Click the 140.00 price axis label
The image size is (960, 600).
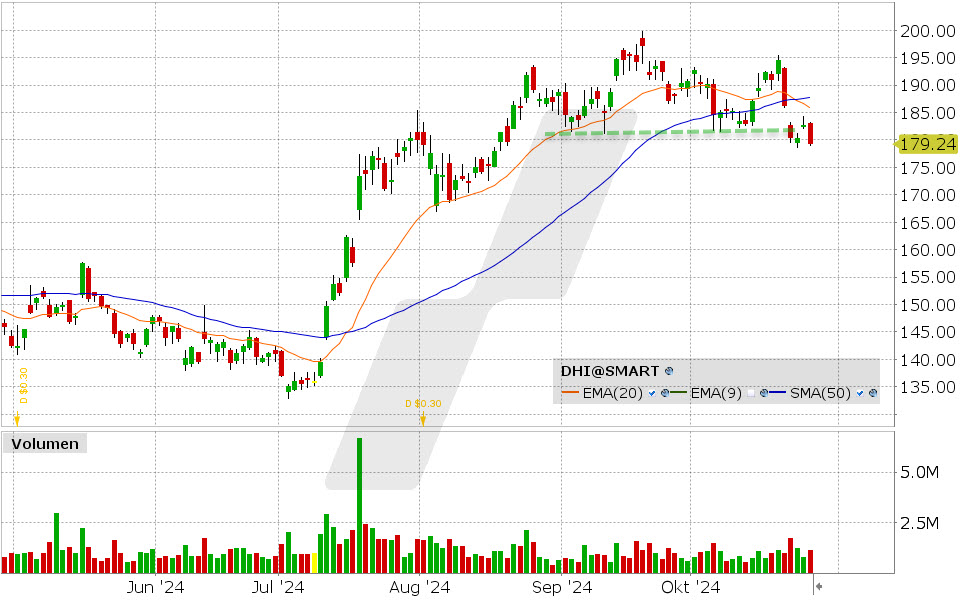pyautogui.click(x=928, y=360)
